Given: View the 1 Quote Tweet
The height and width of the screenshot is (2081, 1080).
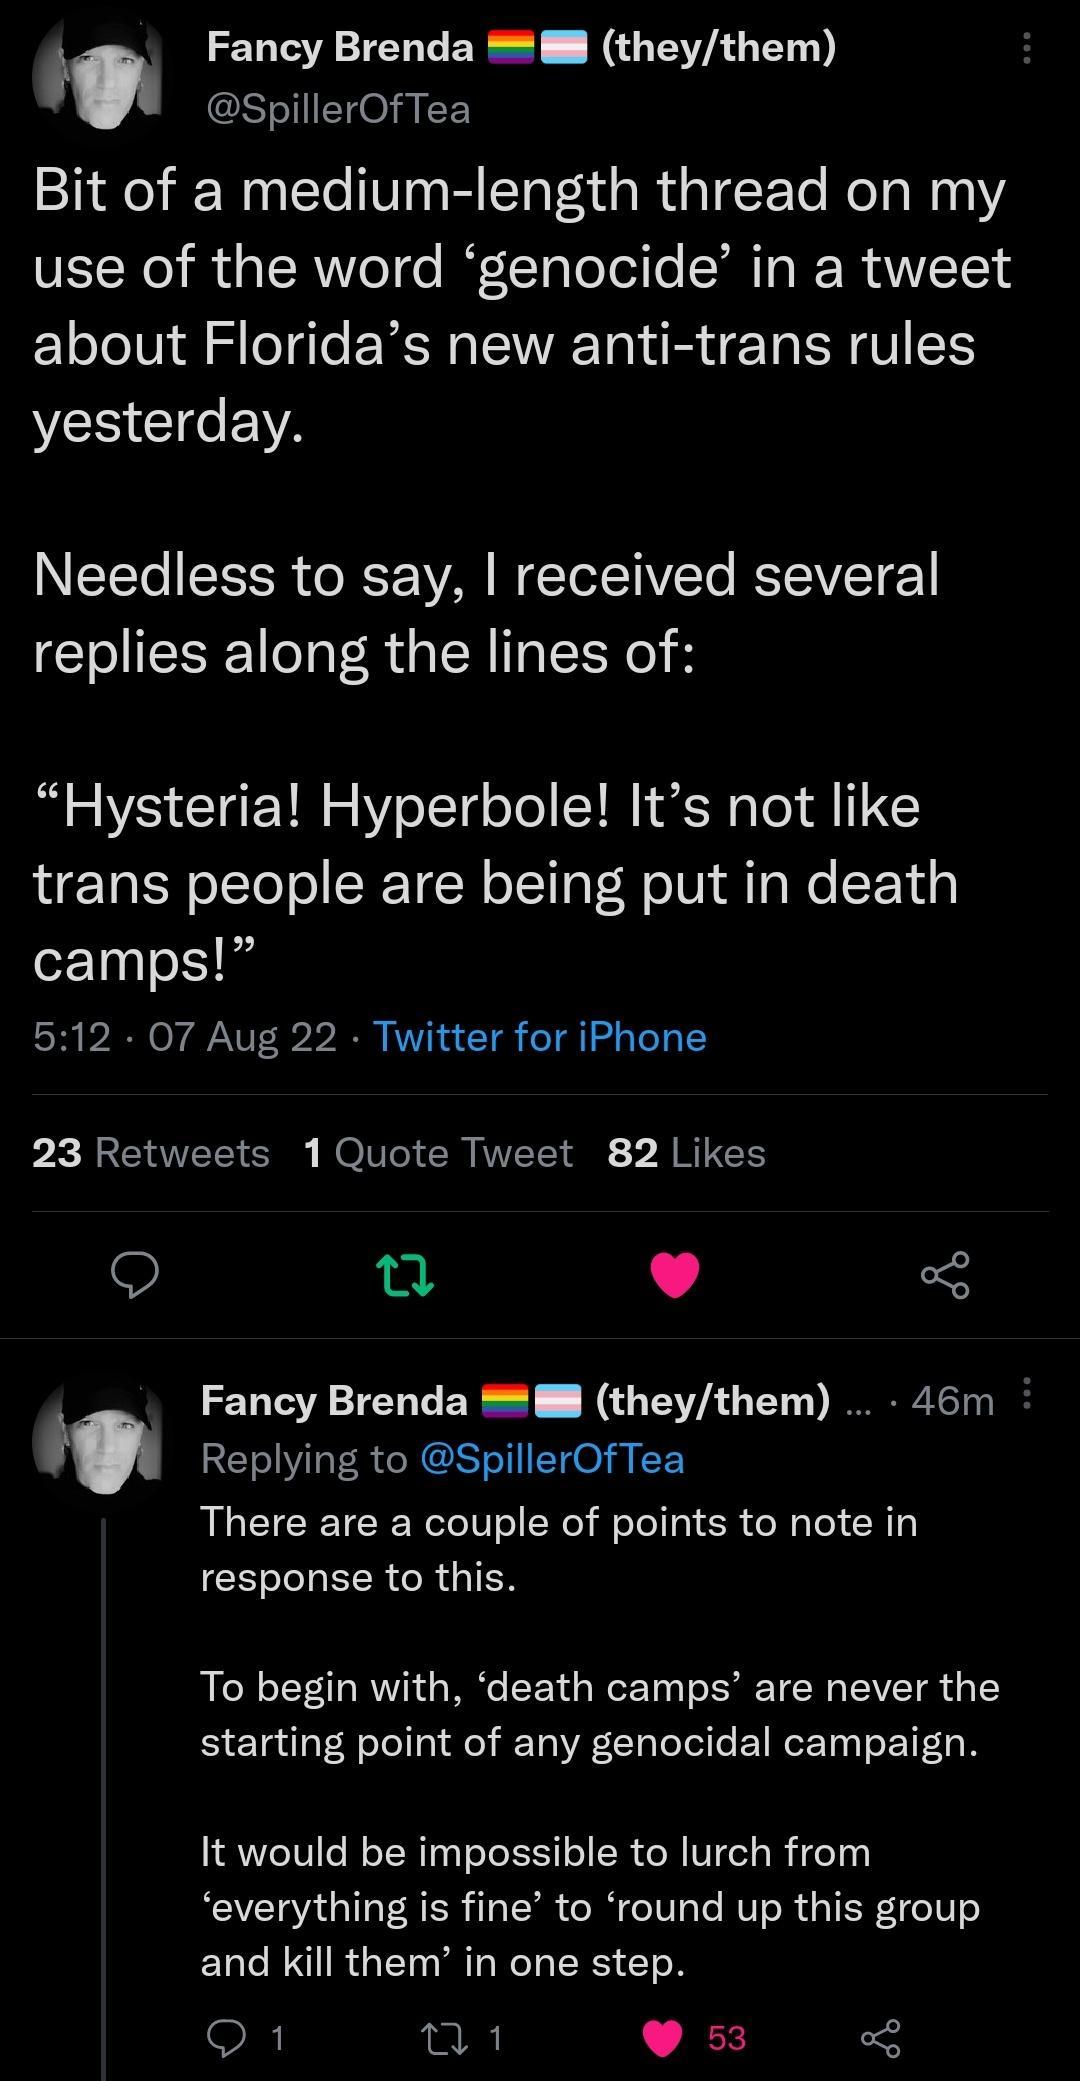Looking at the screenshot, I should (x=438, y=1153).
